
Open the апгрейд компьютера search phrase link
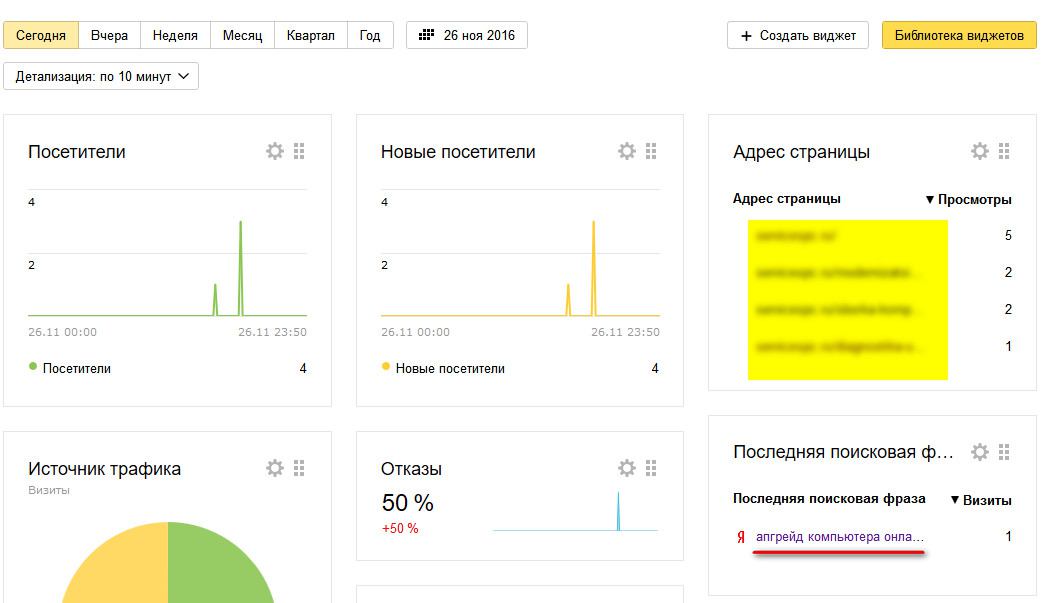pos(839,537)
